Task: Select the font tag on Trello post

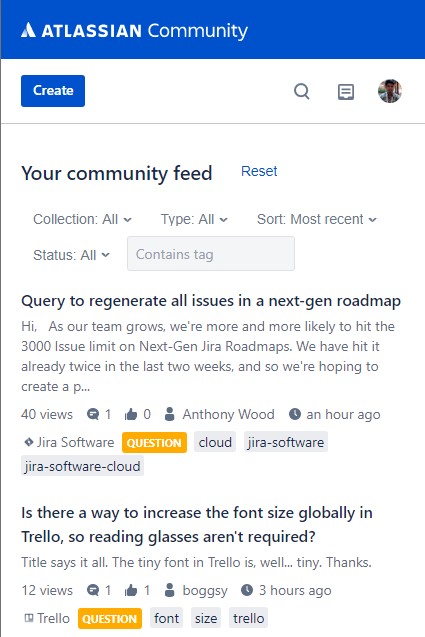Action: pyautogui.click(x=167, y=618)
